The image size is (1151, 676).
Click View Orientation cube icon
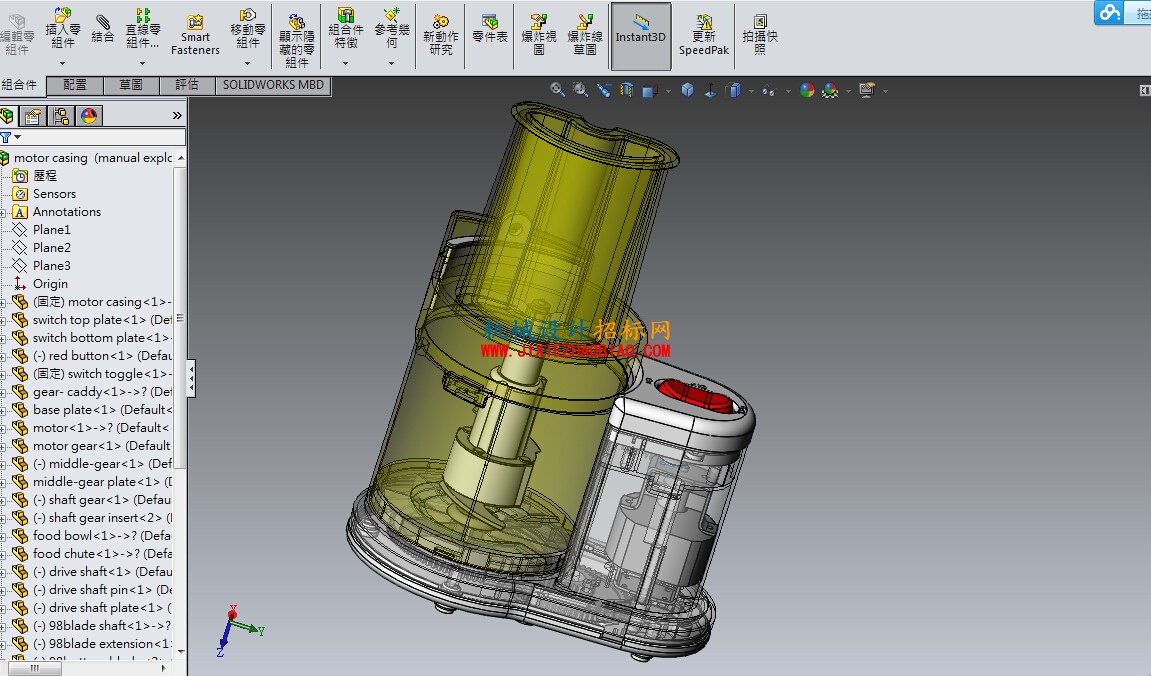coord(650,91)
